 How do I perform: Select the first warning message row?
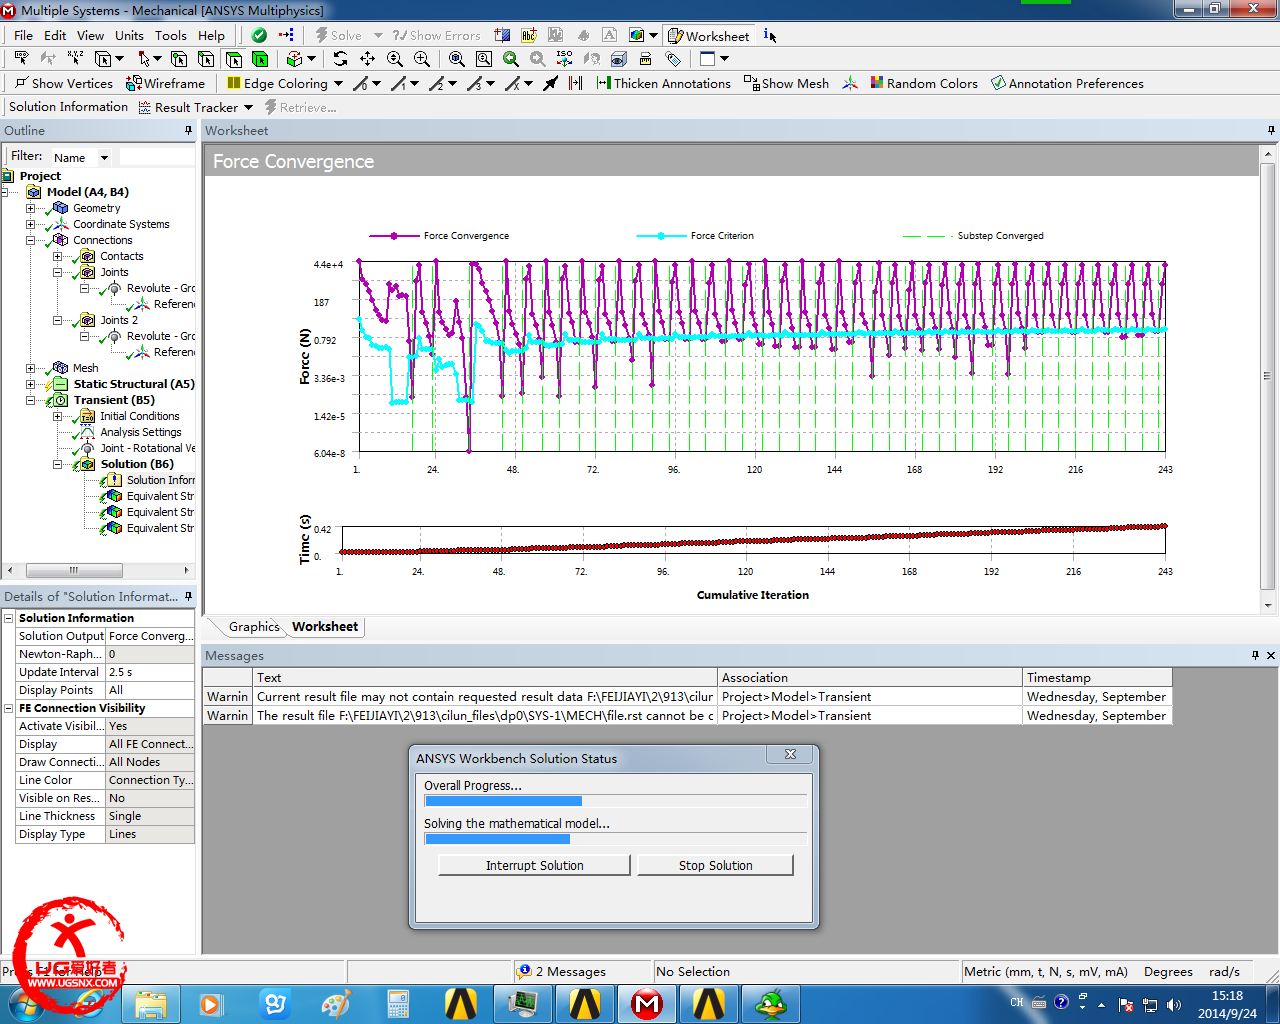tap(687, 696)
